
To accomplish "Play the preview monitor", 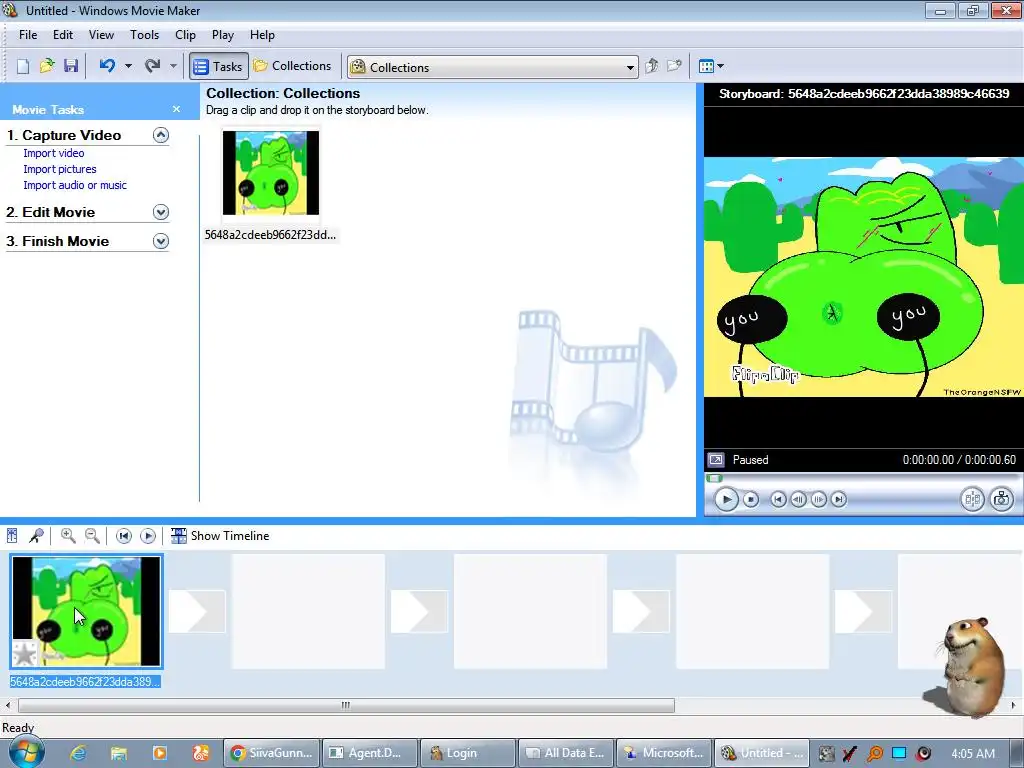I will click(x=726, y=500).
